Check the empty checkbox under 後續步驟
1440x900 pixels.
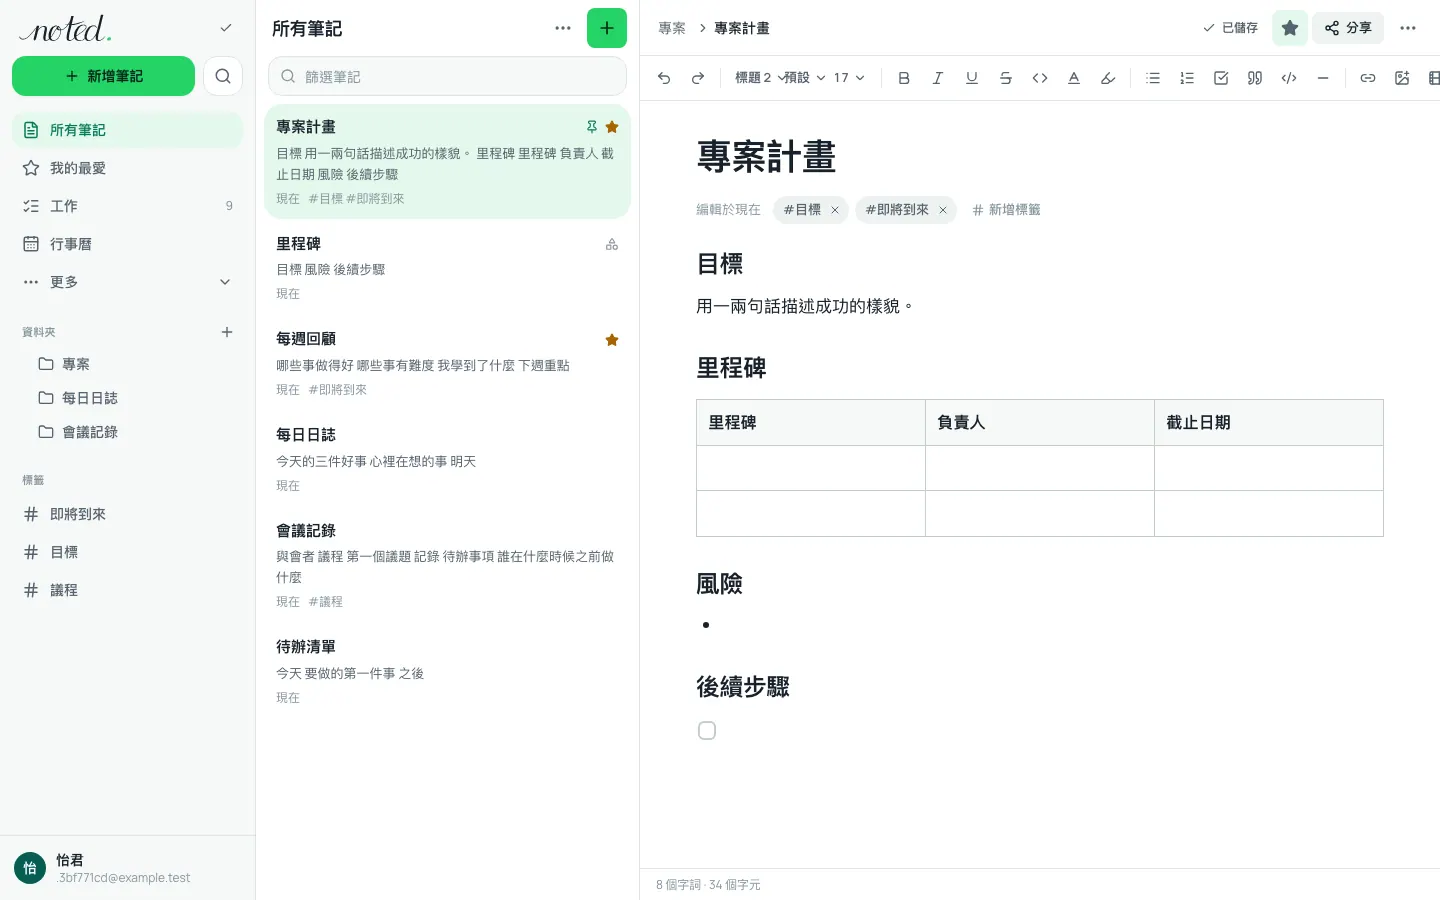707,731
